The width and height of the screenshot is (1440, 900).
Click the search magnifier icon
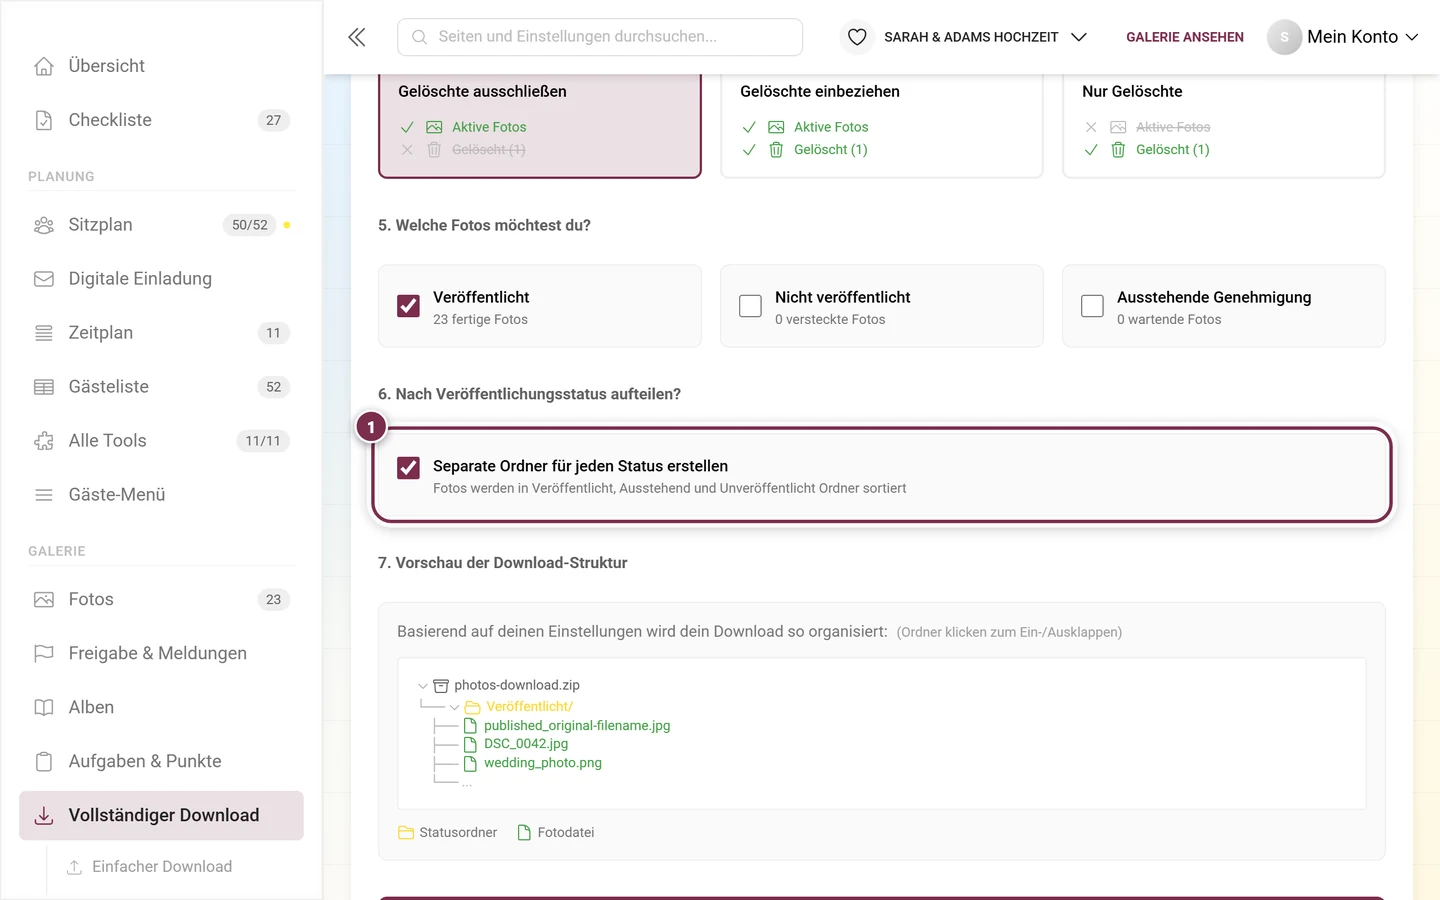(x=420, y=37)
